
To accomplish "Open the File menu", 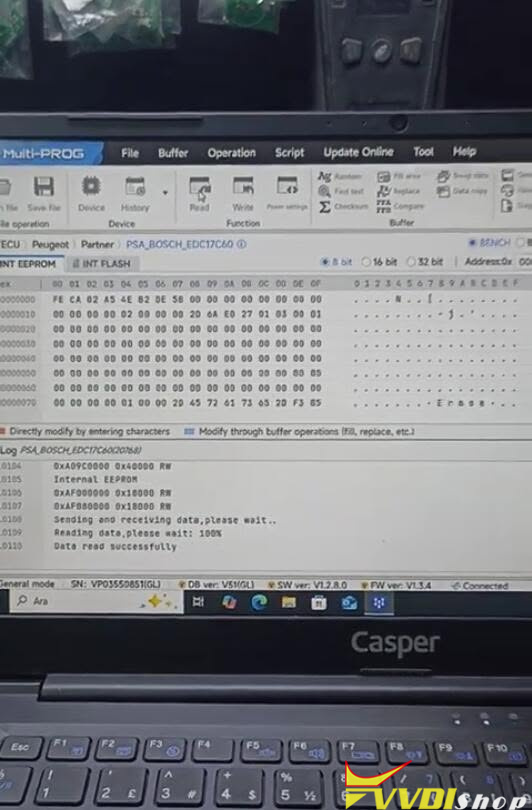I will 130,153.
